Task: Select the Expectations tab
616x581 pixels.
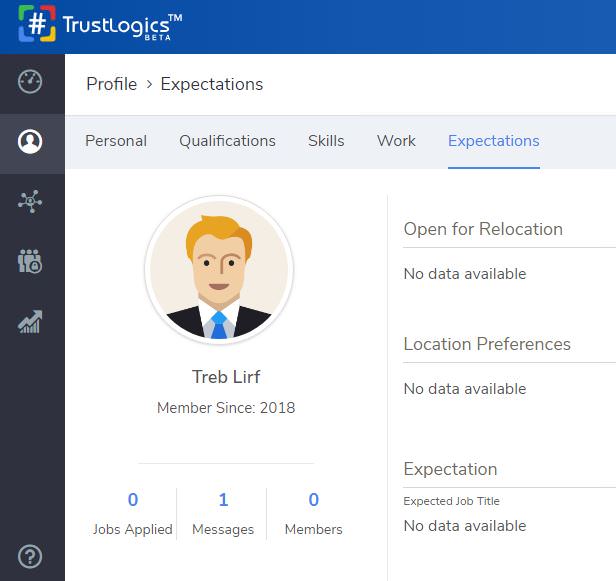Action: (x=494, y=141)
